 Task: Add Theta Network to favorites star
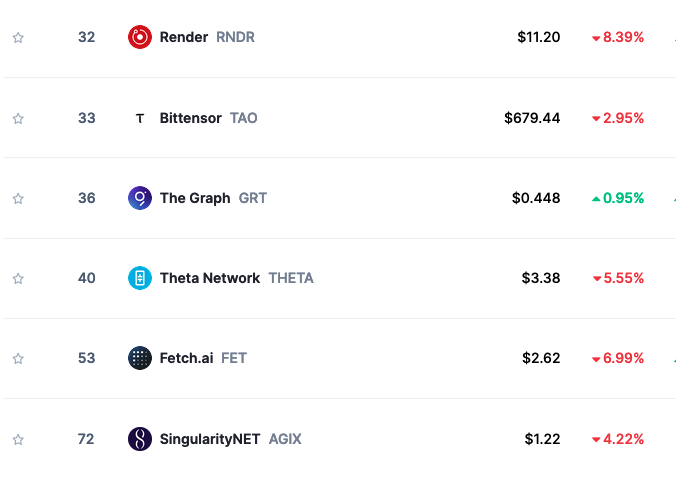(x=18, y=278)
